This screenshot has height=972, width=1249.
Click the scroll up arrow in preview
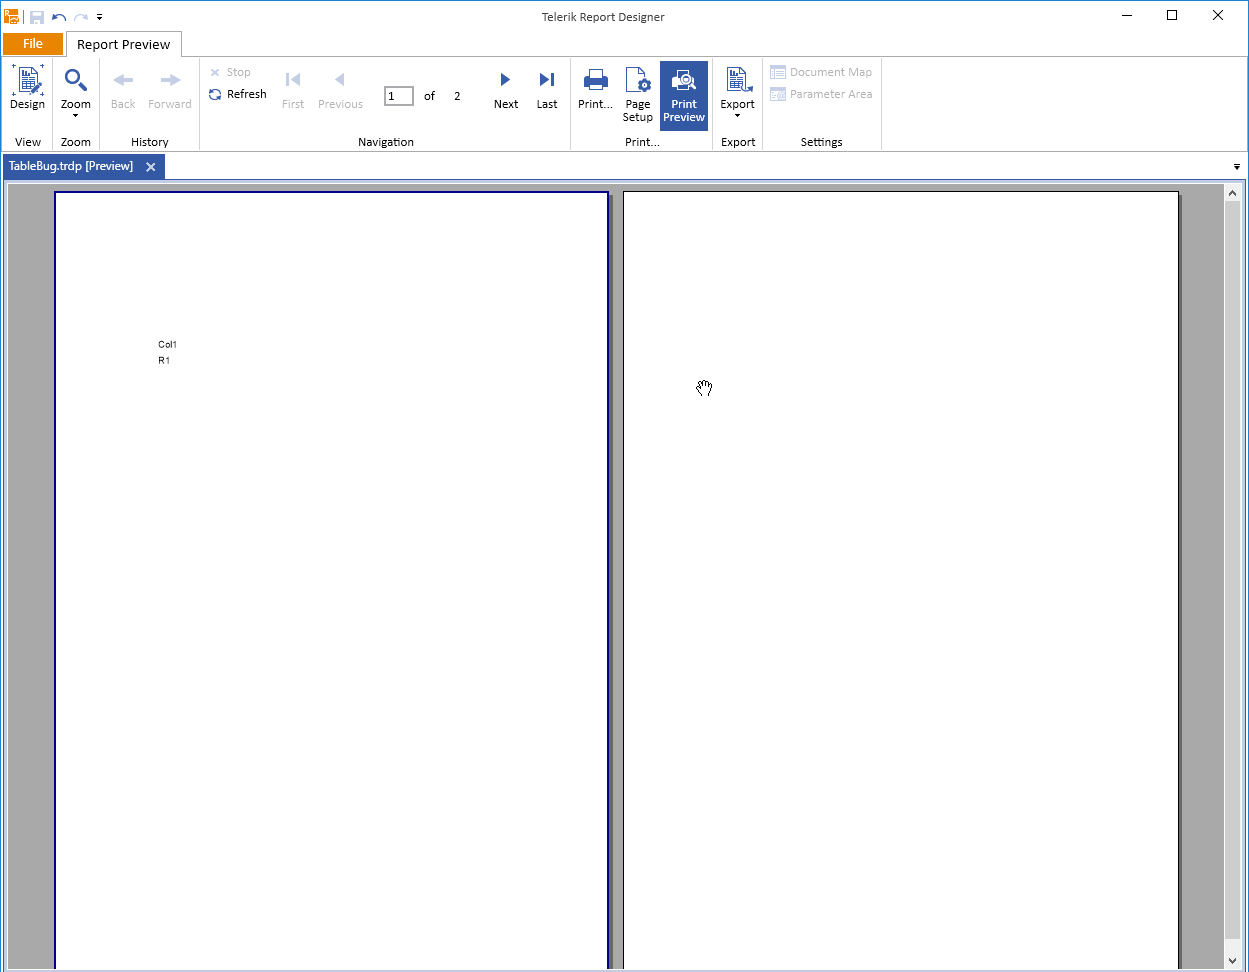click(x=1232, y=193)
